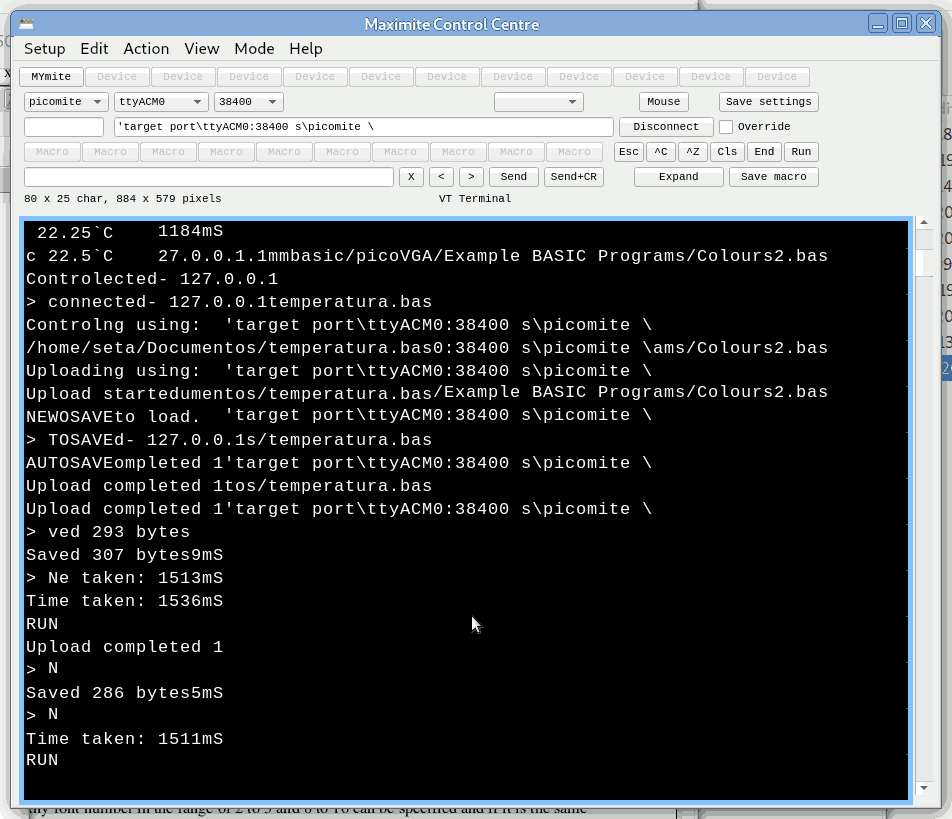Click terminal line '> Ne taken: 1513mS'

124,578
